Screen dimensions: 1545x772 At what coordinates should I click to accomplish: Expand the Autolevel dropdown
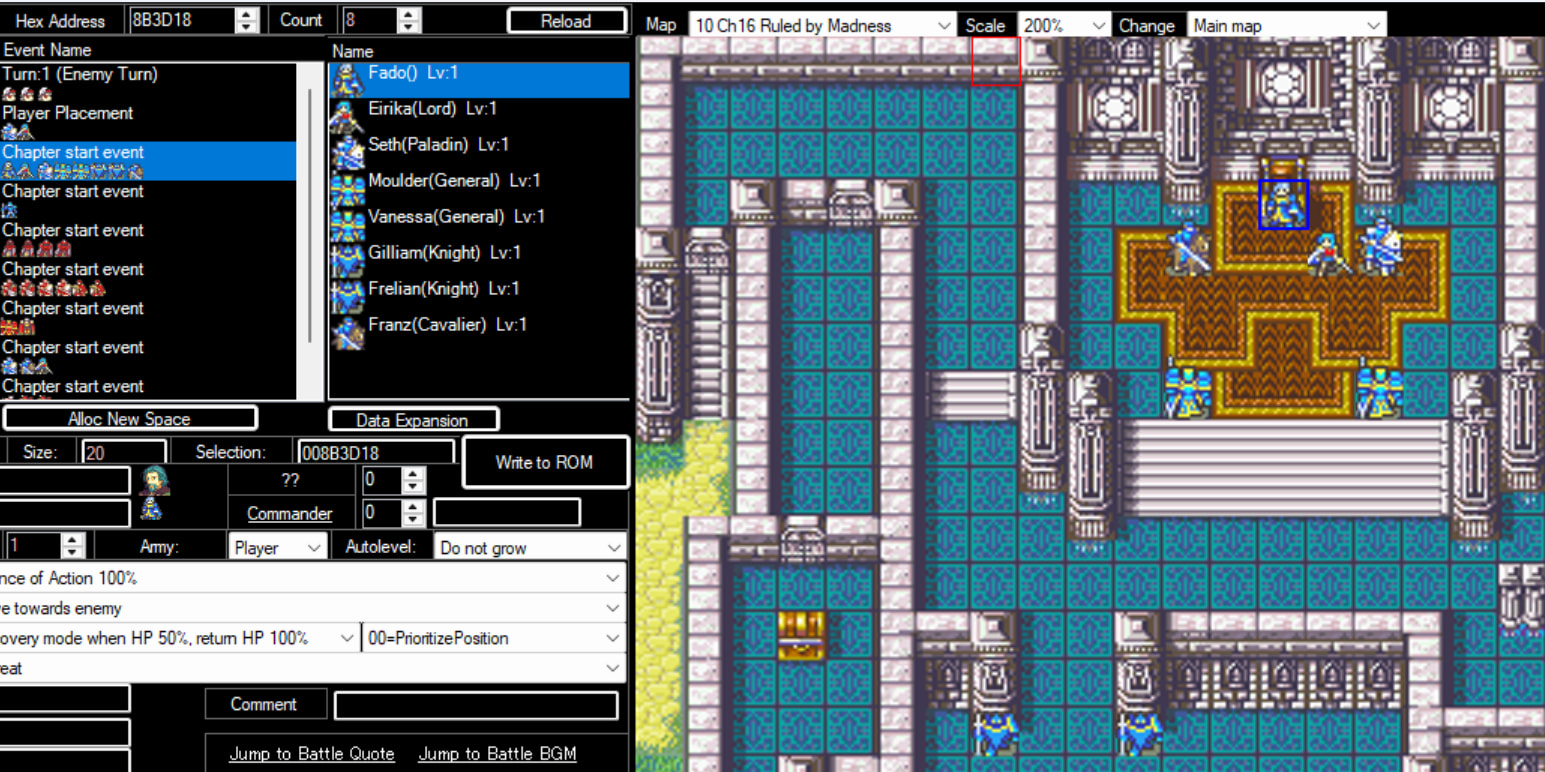point(530,547)
